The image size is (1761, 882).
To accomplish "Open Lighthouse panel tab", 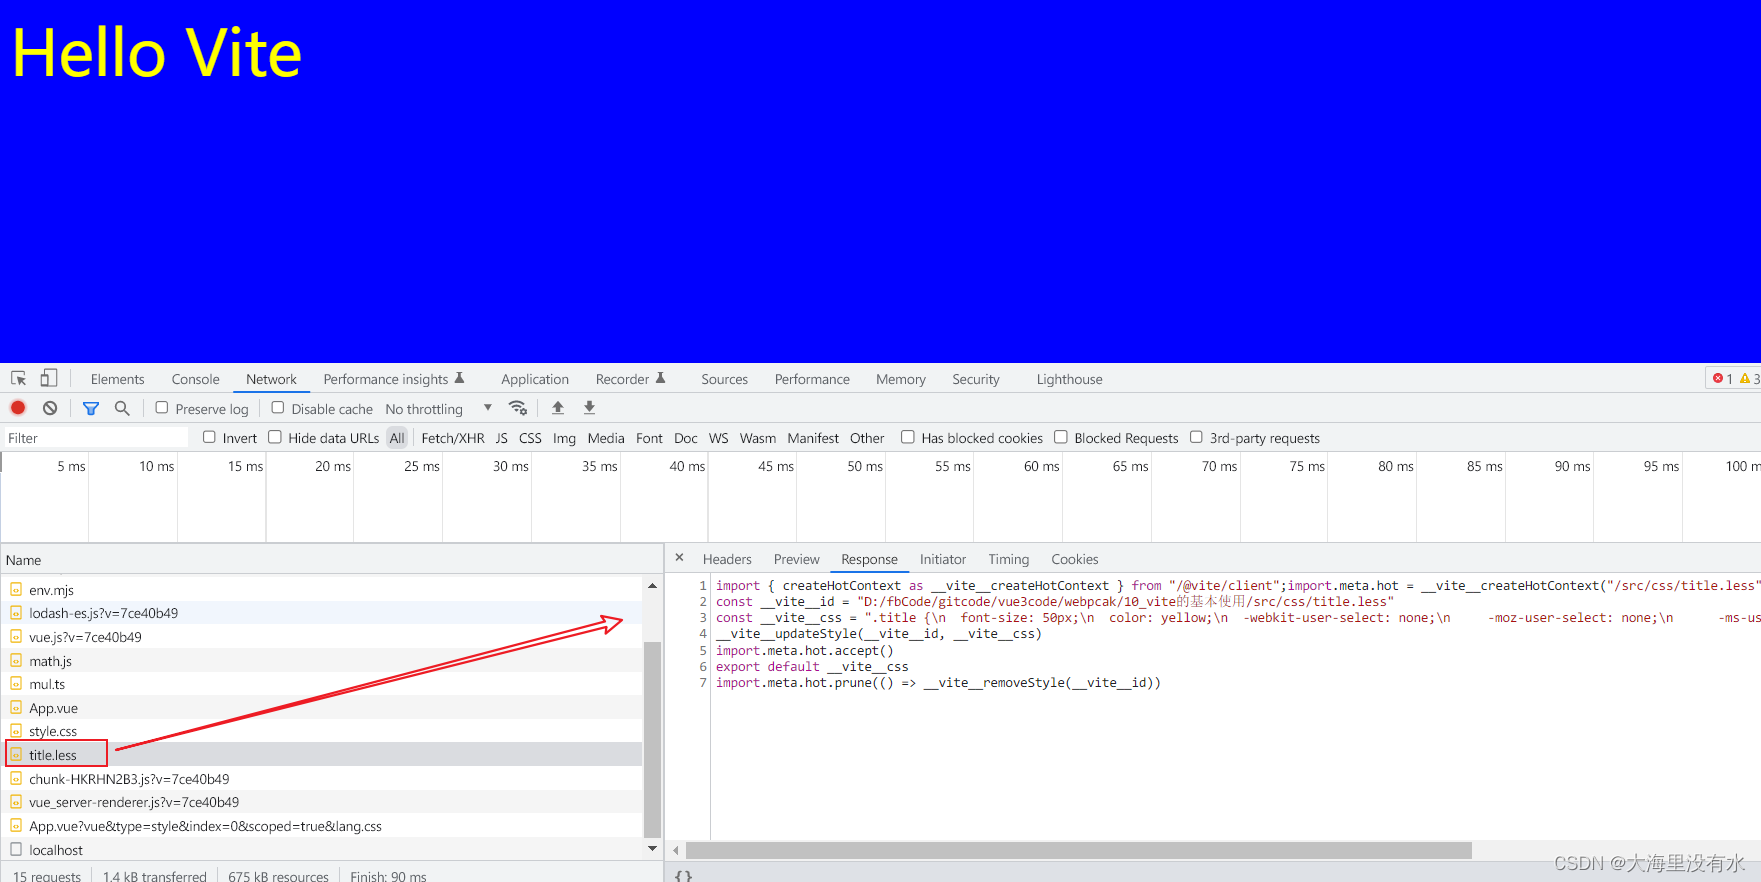I will [x=1069, y=379].
